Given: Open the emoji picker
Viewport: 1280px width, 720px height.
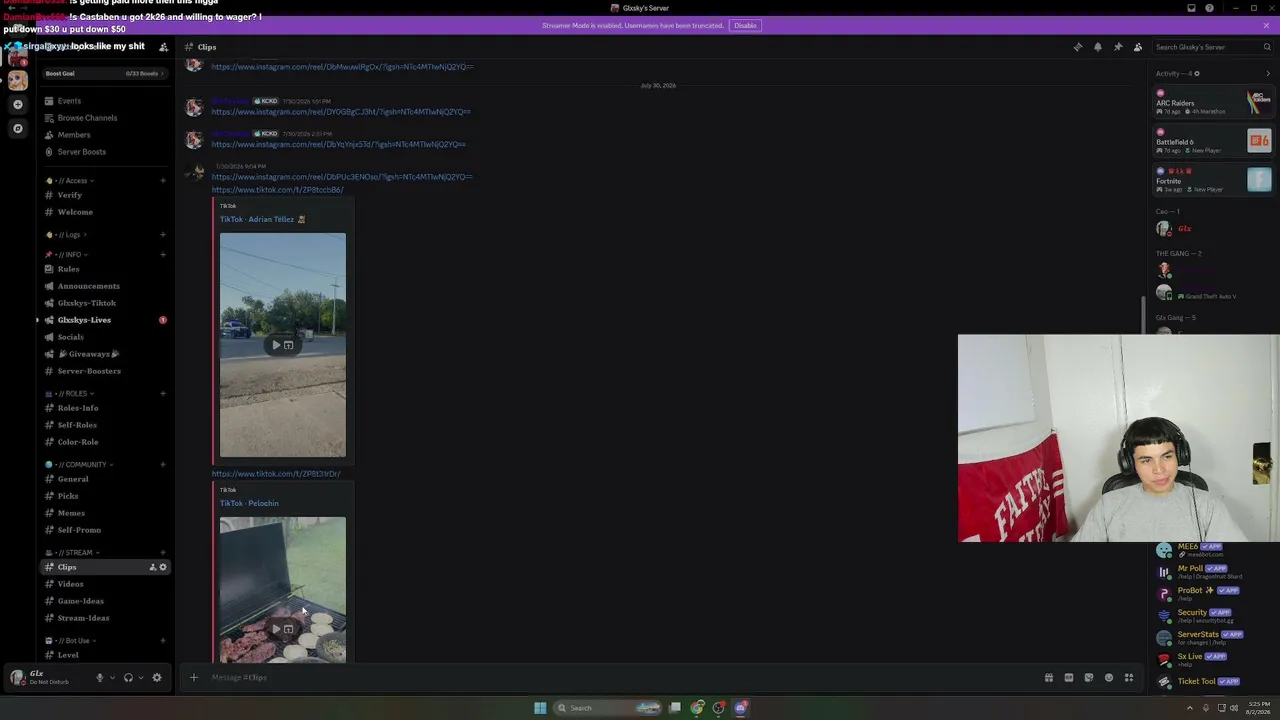Looking at the screenshot, I should coord(1109,677).
